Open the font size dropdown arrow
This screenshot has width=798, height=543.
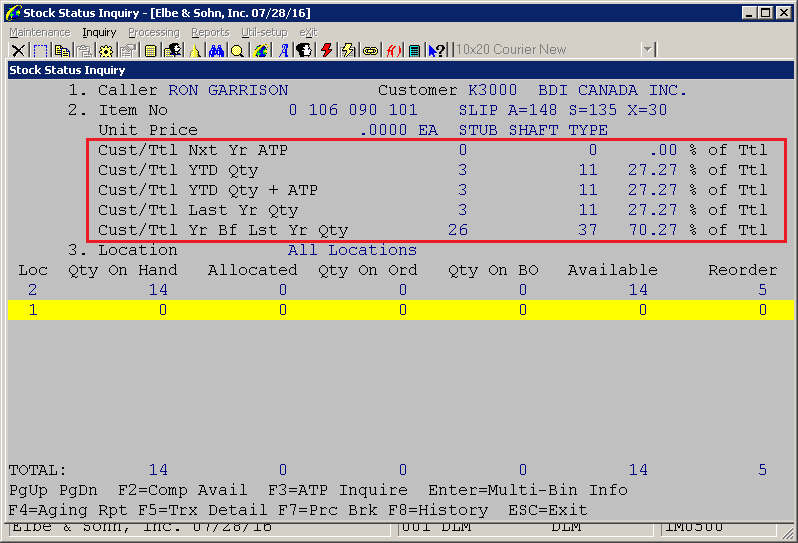(647, 49)
